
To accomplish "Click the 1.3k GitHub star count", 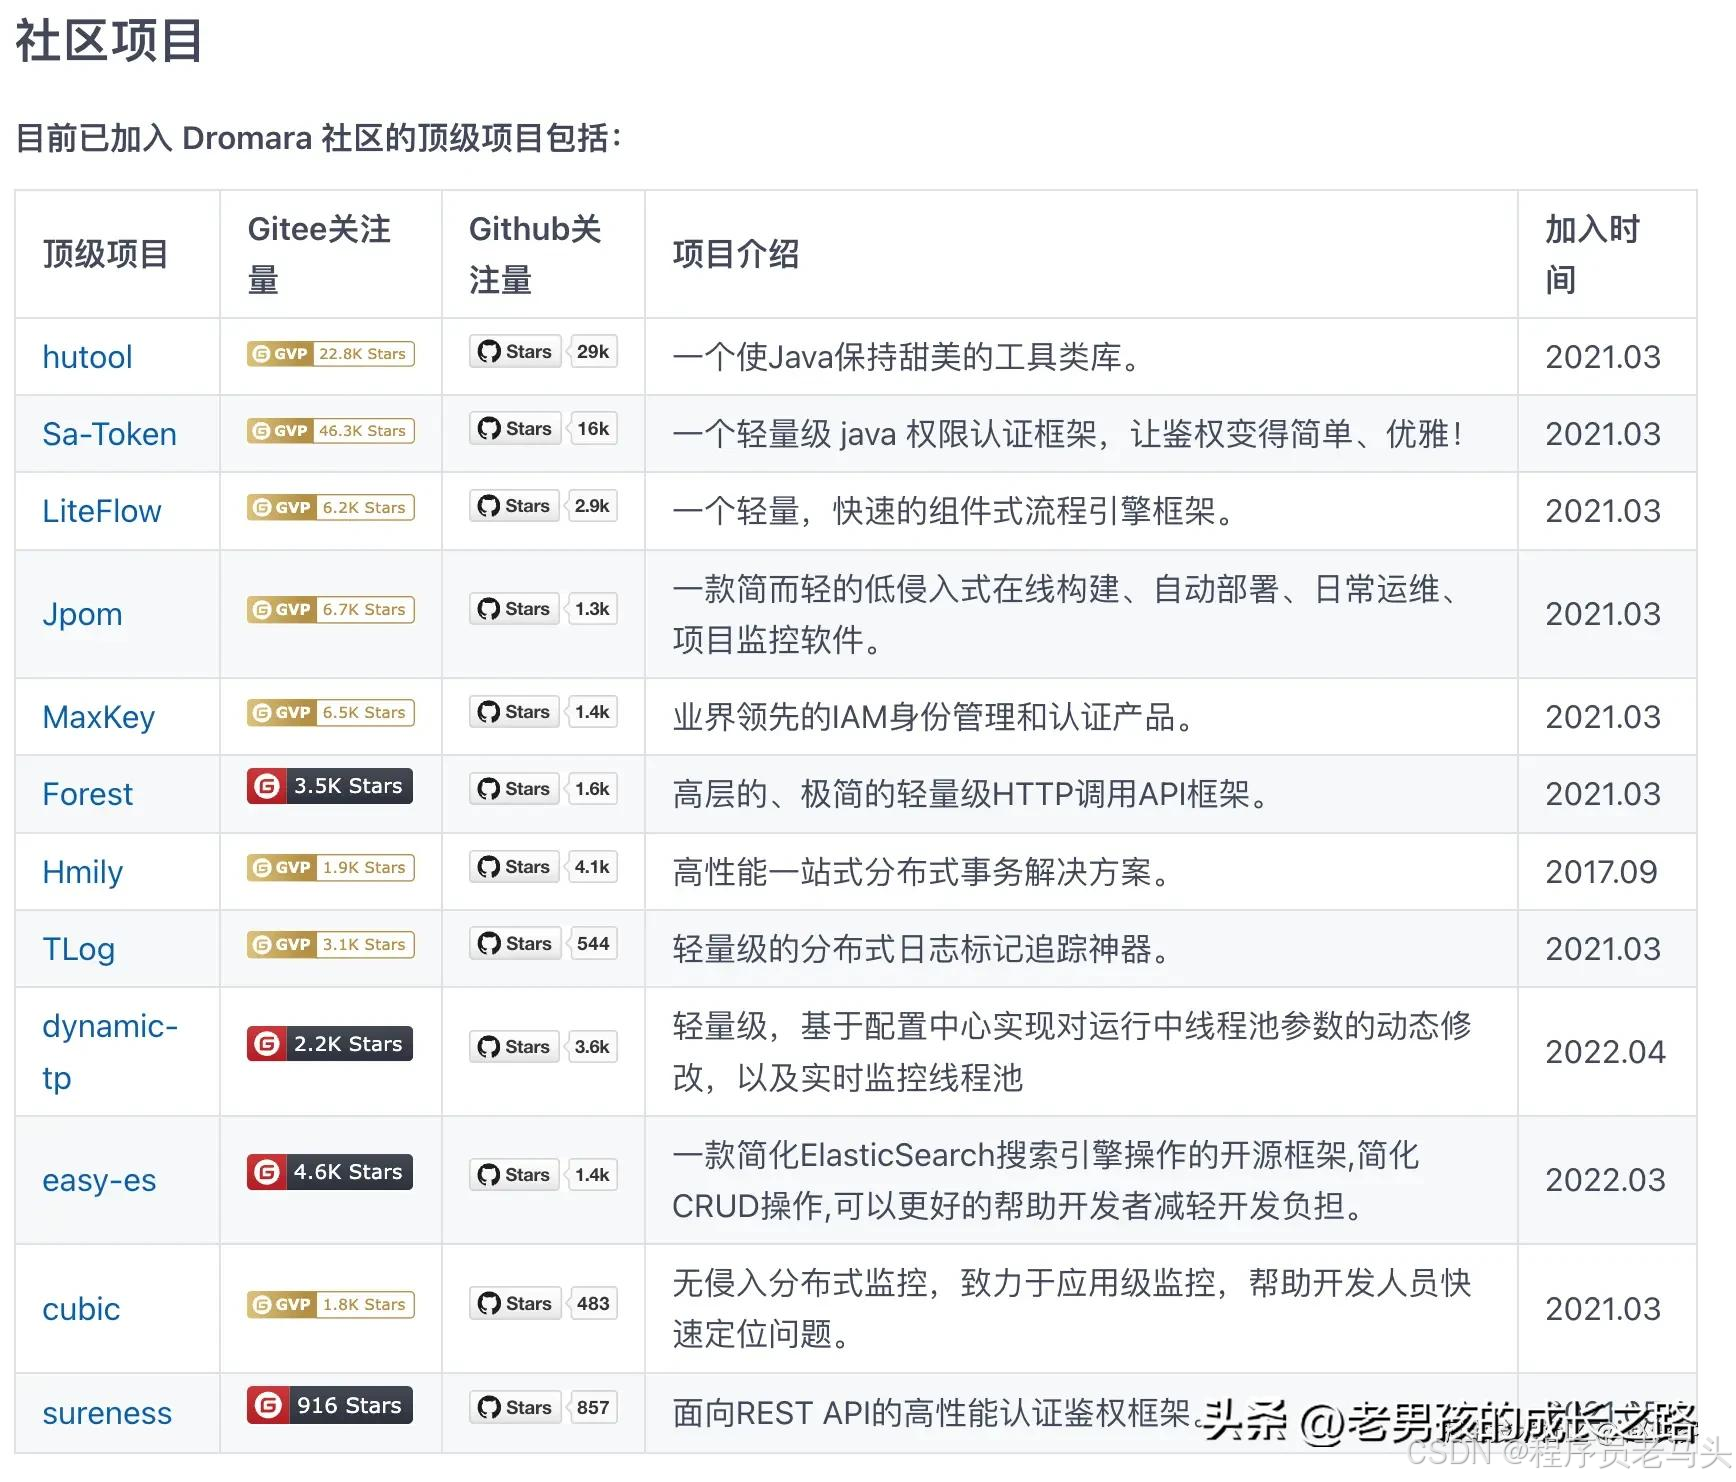I will (592, 609).
